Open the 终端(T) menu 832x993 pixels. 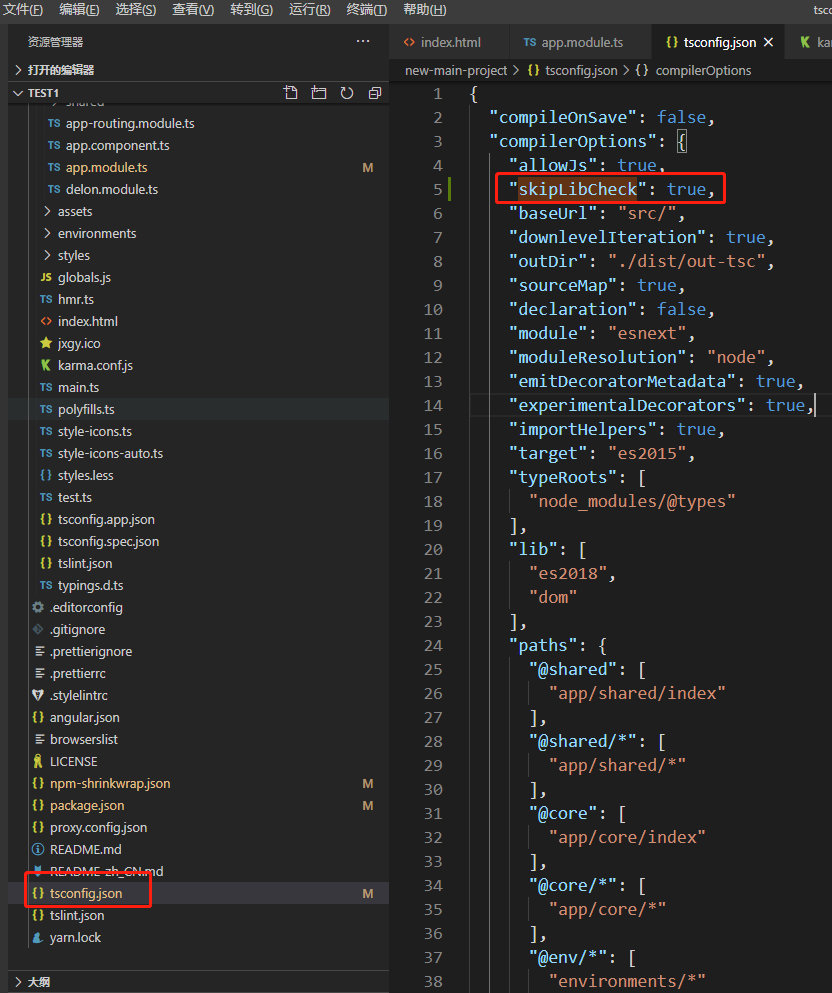(x=367, y=9)
